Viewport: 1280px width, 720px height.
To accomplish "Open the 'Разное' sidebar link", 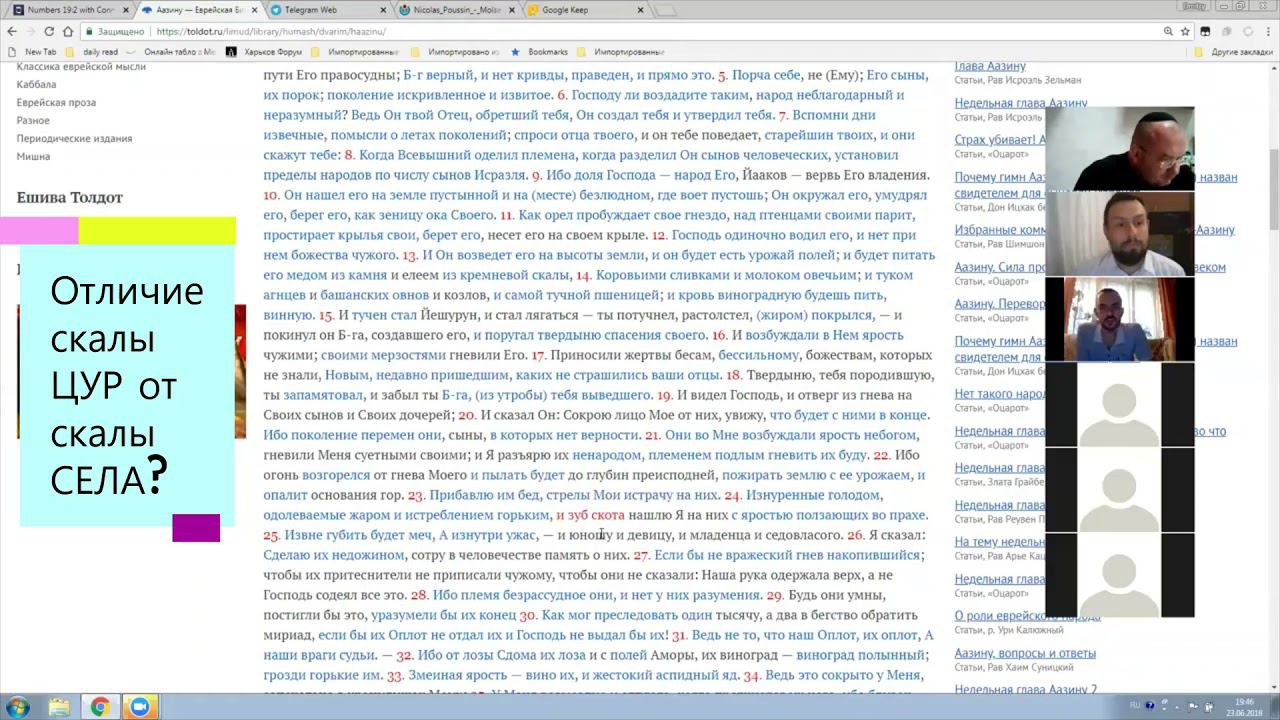I will click(33, 120).
